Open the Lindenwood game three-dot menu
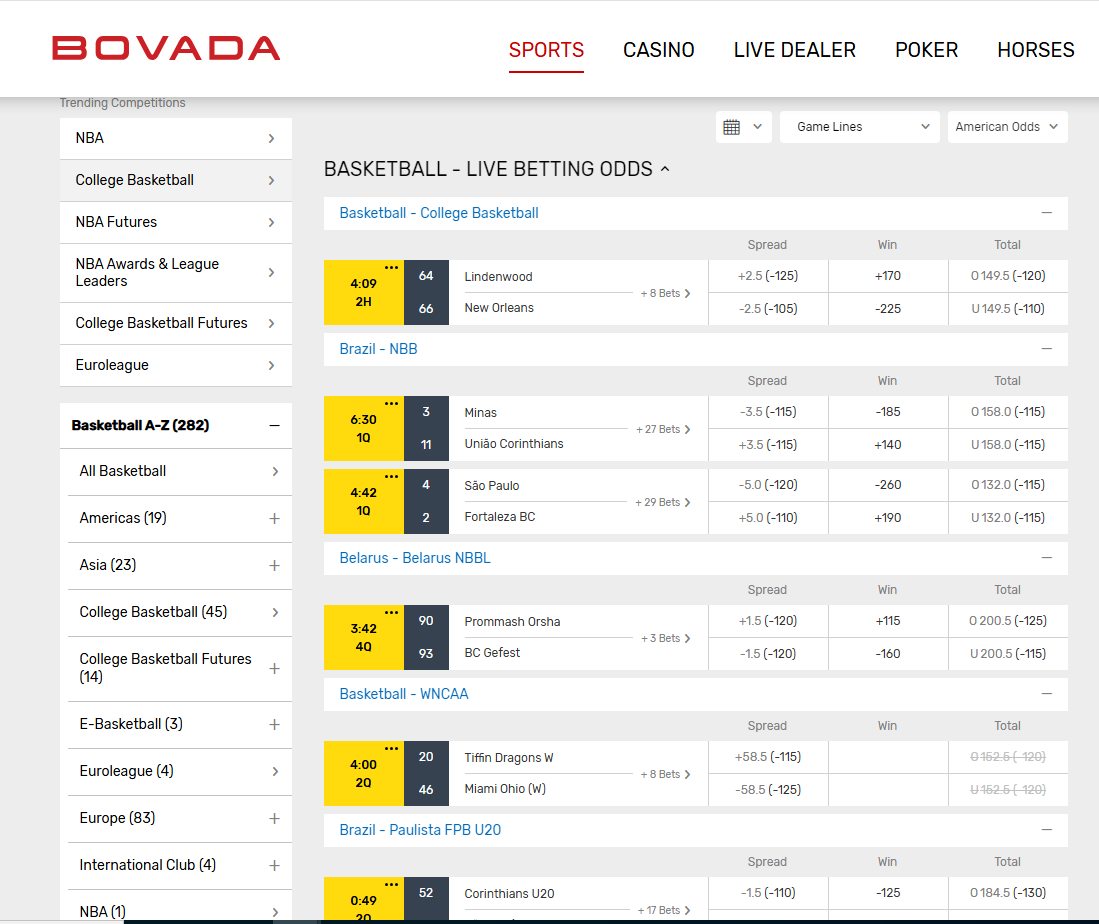Screen dimensions: 1099x924 (391, 268)
